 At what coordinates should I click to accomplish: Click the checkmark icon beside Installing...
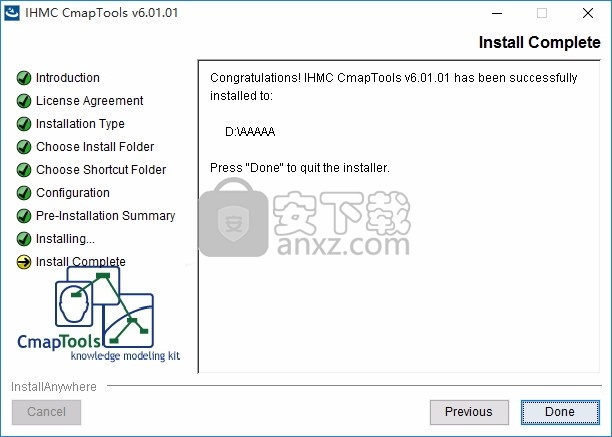click(24, 239)
